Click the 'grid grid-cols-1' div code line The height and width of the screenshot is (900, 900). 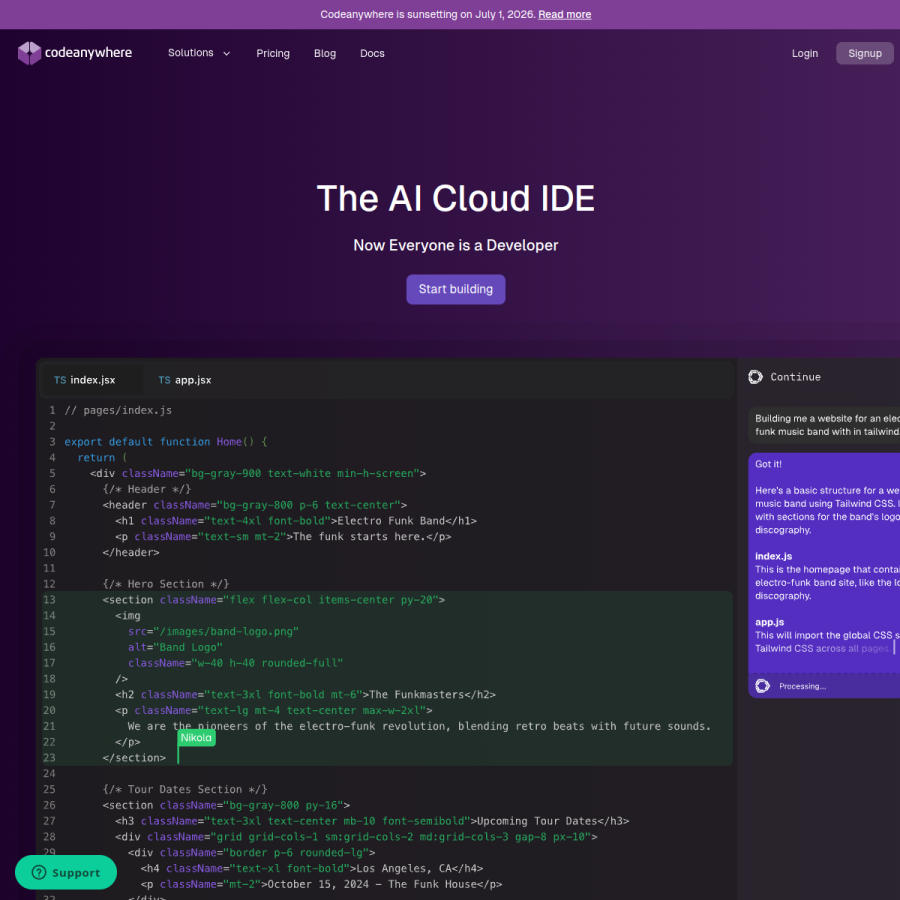[356, 837]
